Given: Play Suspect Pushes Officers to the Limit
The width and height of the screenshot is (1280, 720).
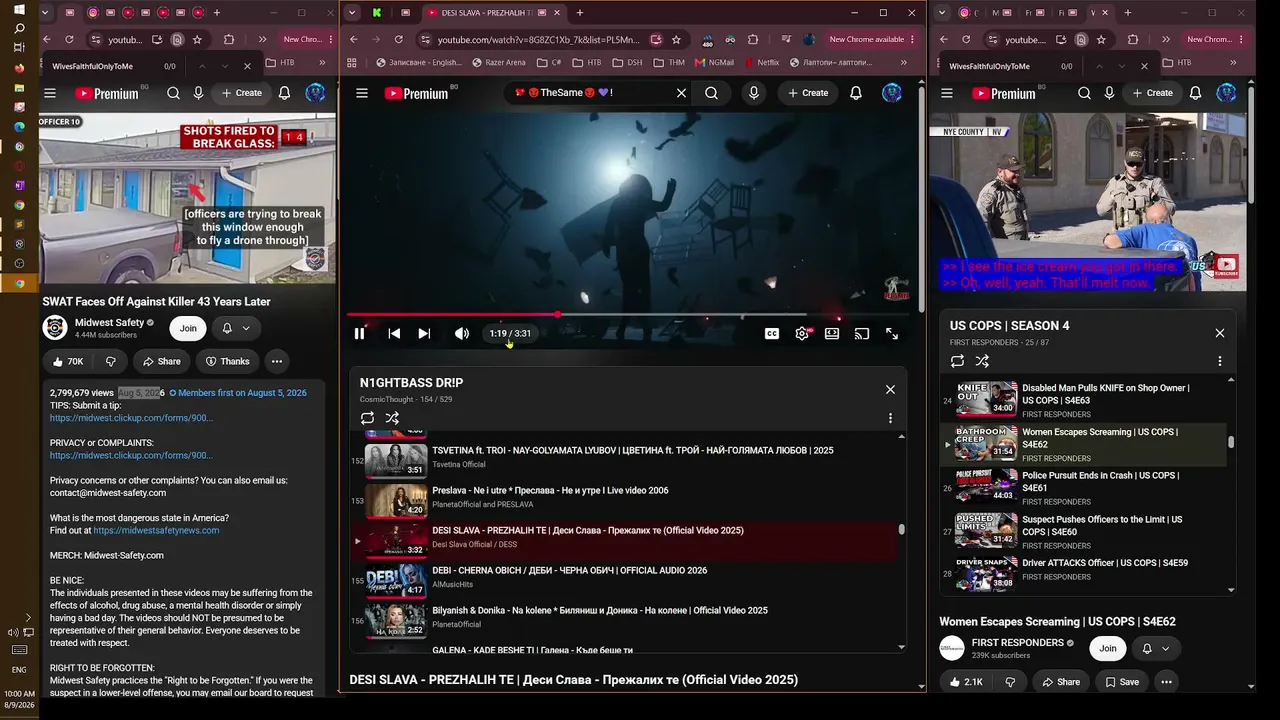Looking at the screenshot, I should pos(1084,532).
